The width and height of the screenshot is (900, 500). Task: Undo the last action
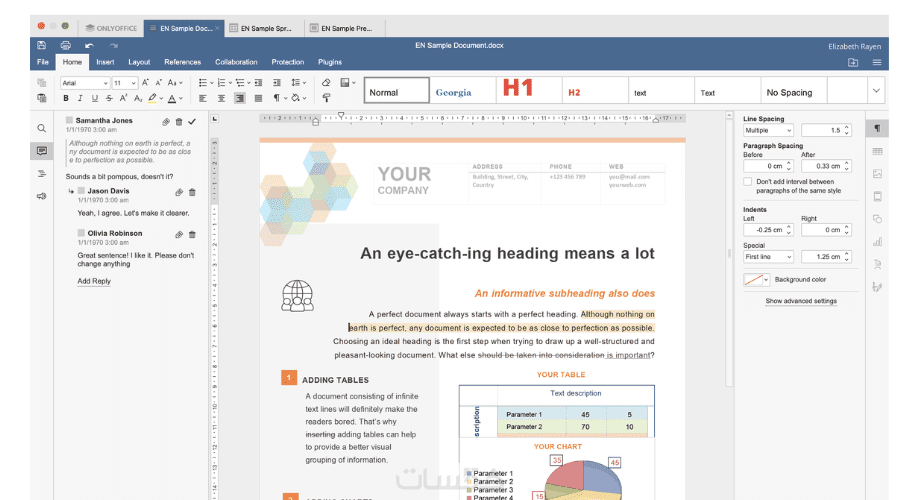pos(89,45)
